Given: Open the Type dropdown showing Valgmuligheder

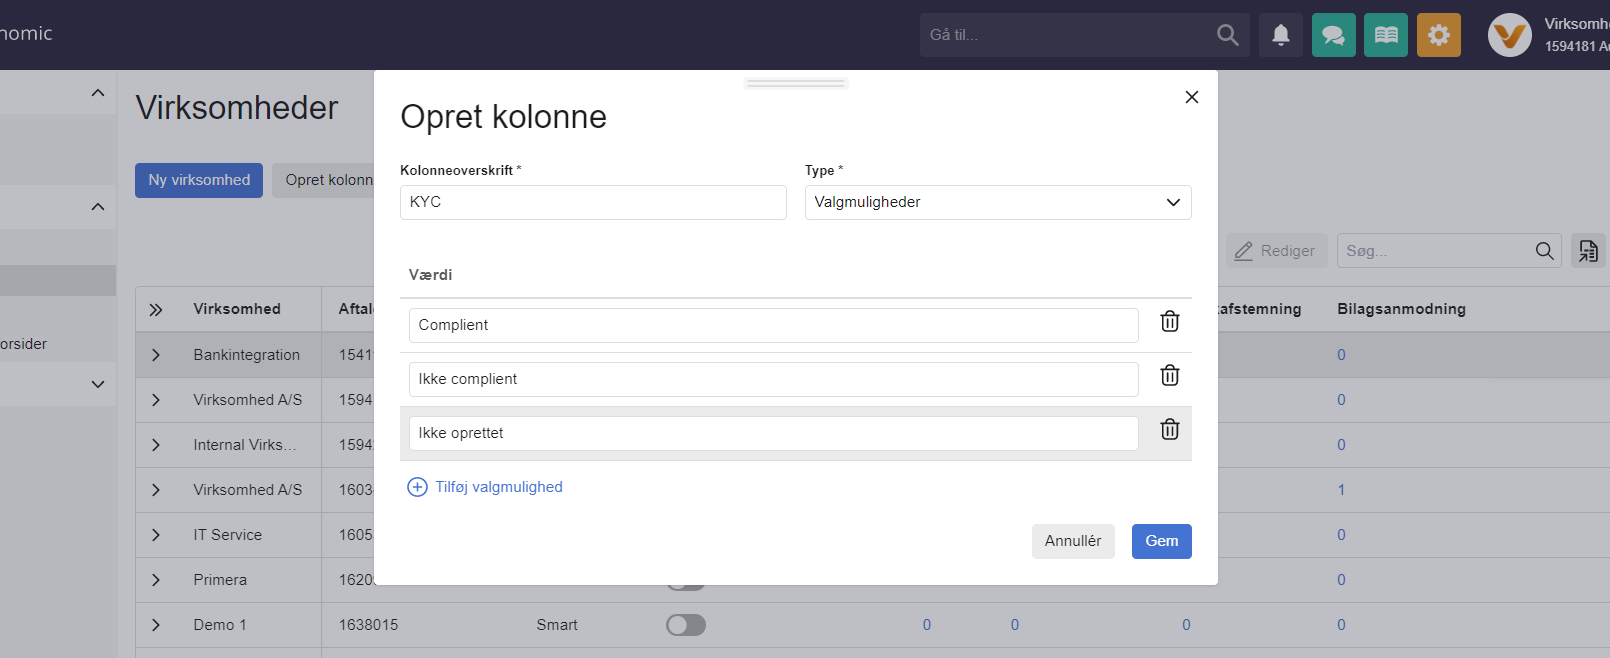Looking at the screenshot, I should (x=997, y=202).
